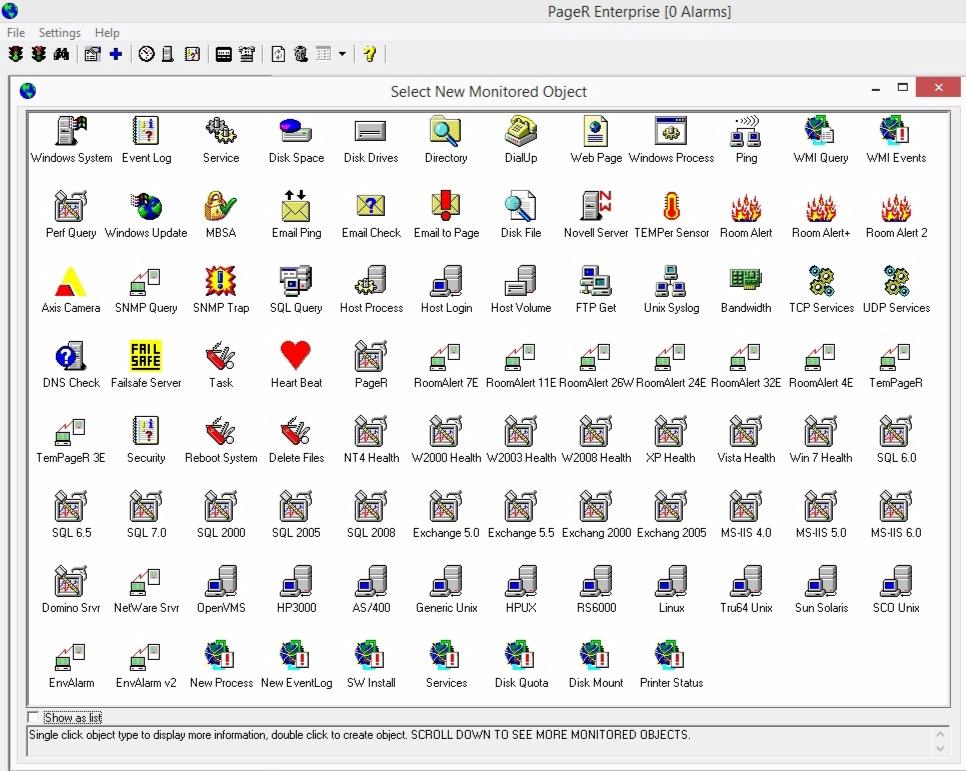Screen dimensions: 966x771
Task: Select the TEMPer Sensor thermometer icon
Action: click(672, 206)
